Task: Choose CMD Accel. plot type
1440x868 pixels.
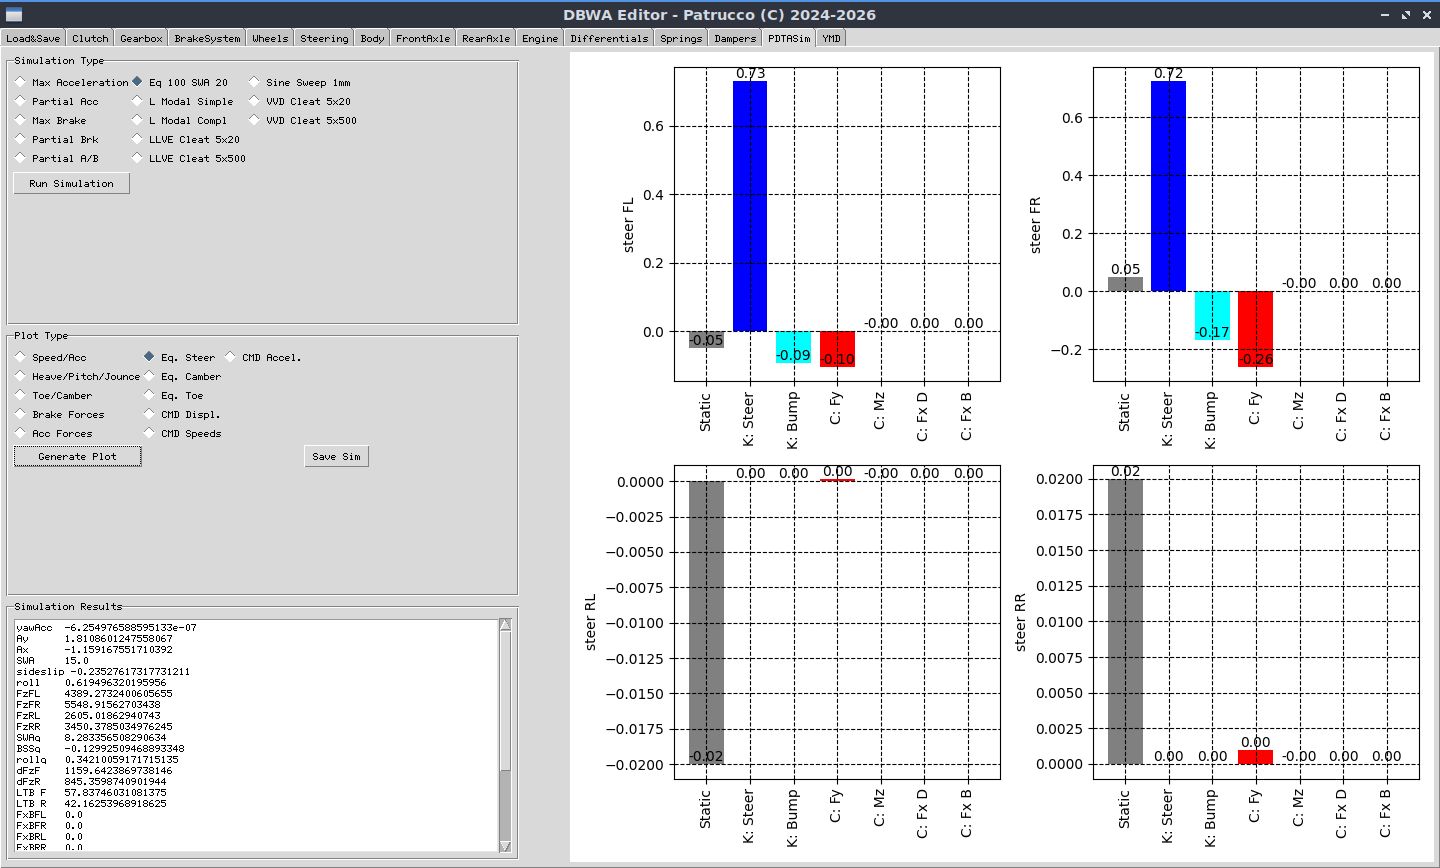Action: (x=263, y=357)
